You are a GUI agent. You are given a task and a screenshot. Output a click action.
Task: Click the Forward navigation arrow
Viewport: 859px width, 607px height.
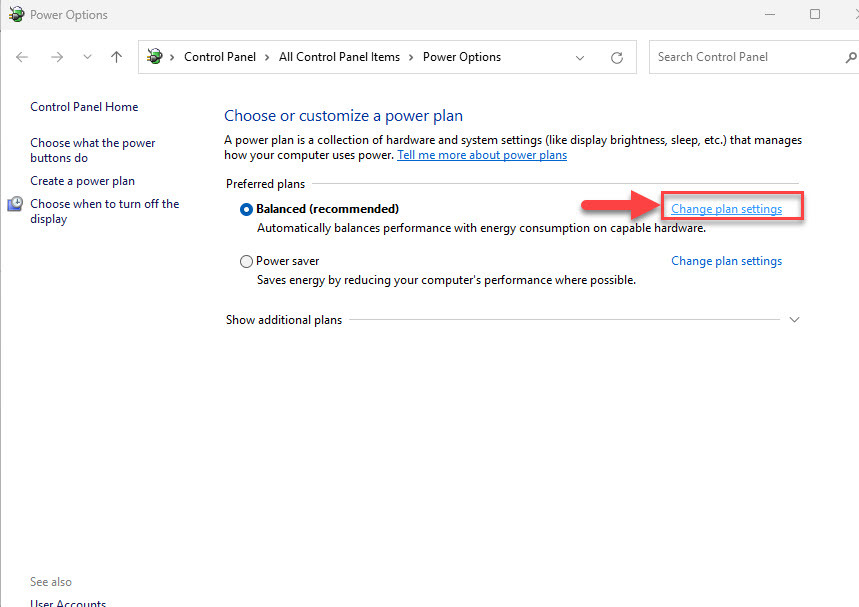click(56, 57)
